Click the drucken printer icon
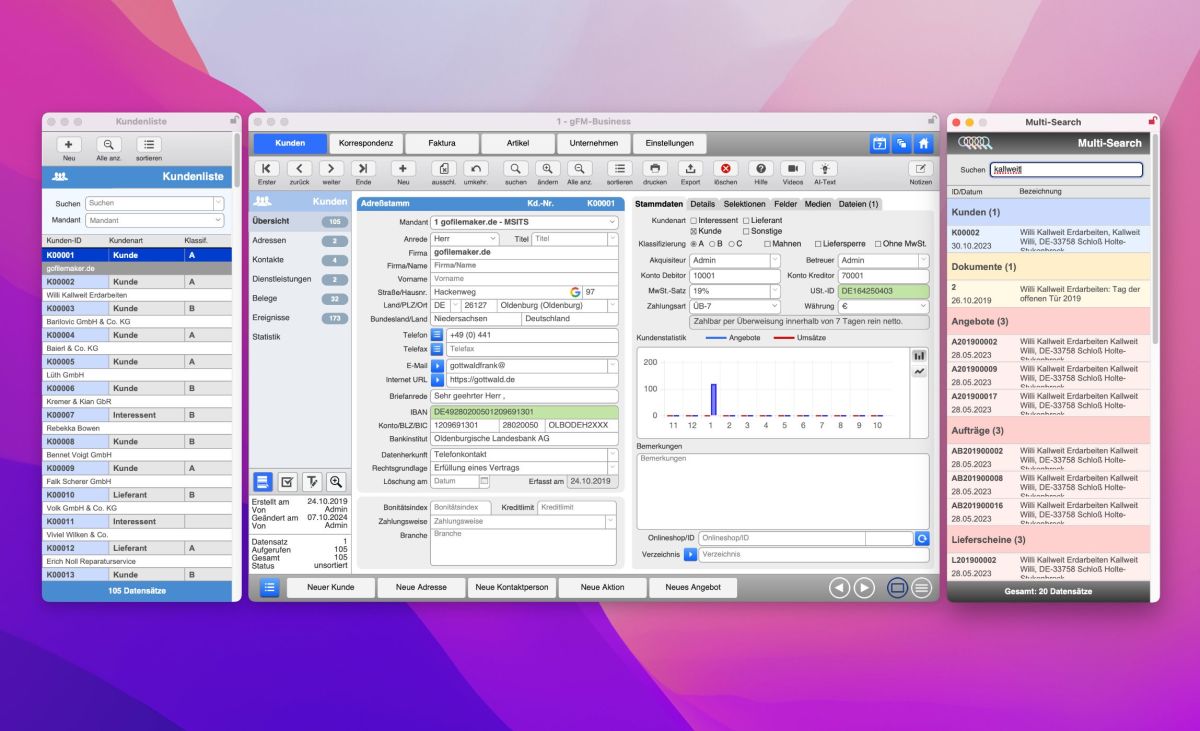Viewport: 1200px width, 731px height. click(x=655, y=169)
